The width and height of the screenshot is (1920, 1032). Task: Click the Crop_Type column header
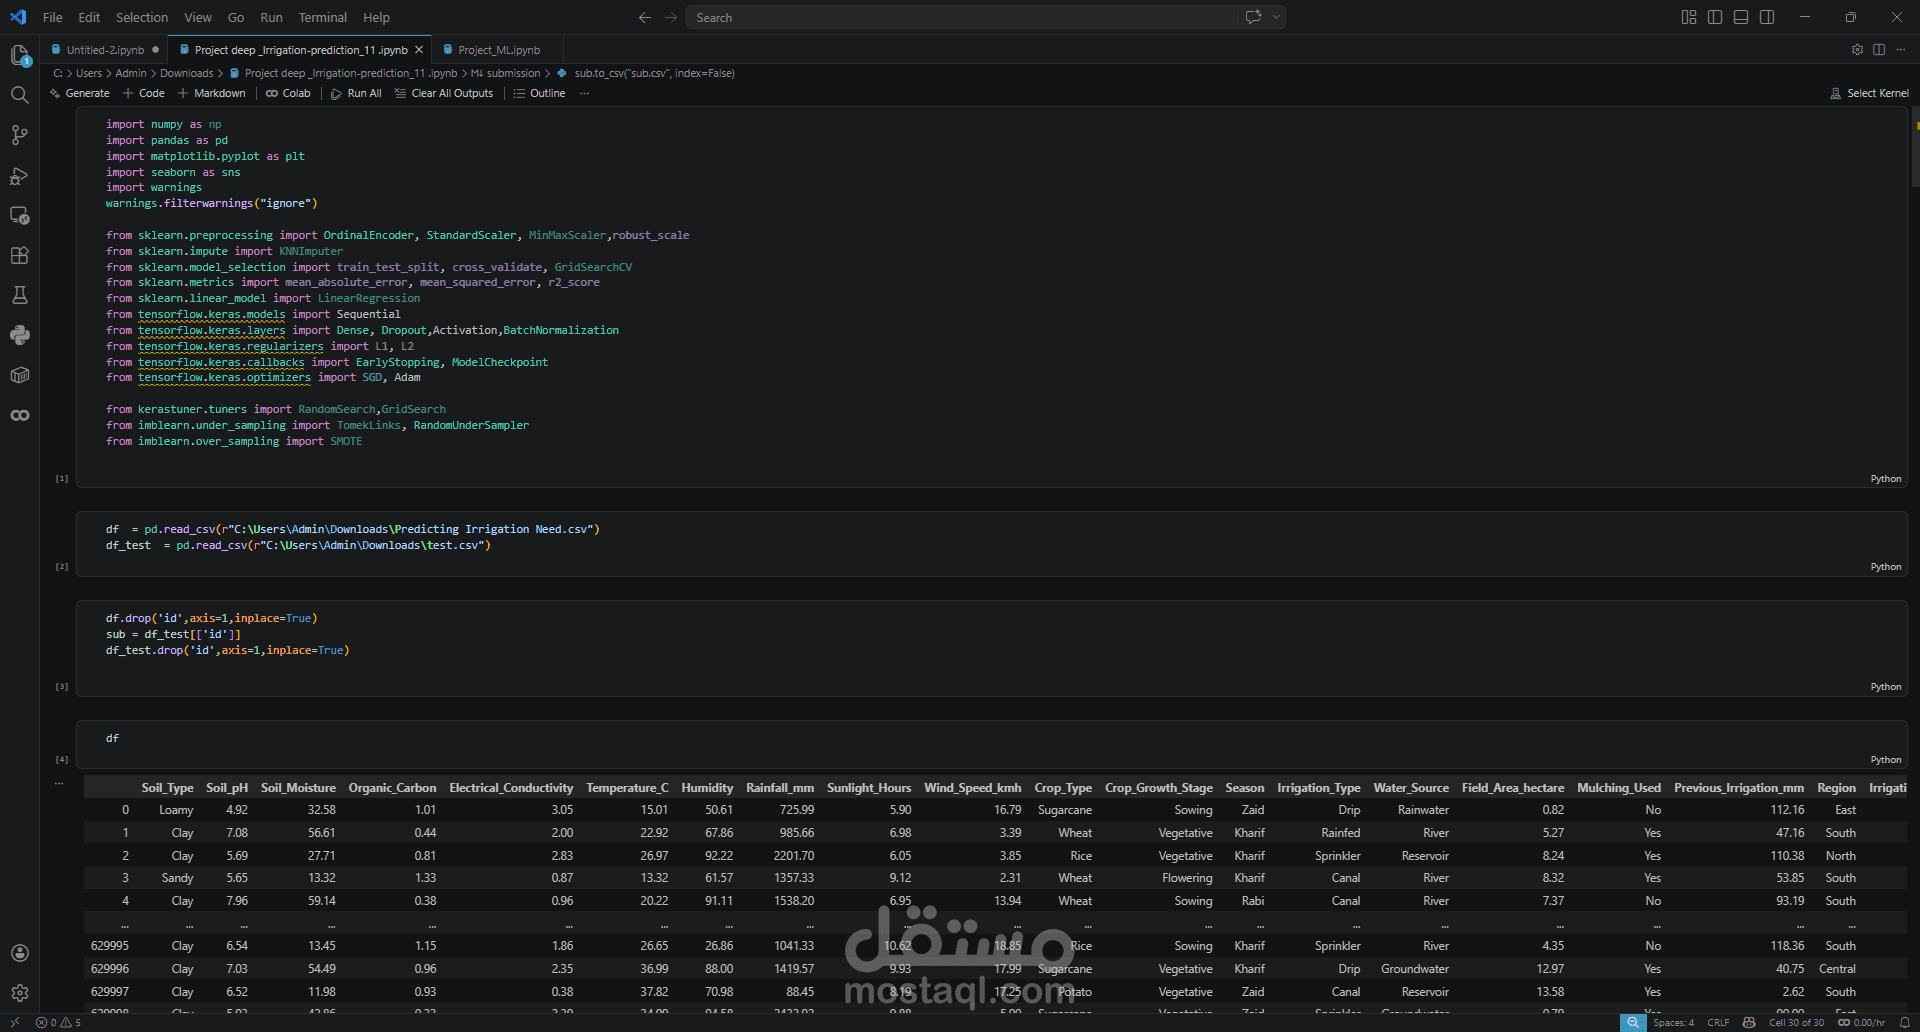tap(1062, 788)
